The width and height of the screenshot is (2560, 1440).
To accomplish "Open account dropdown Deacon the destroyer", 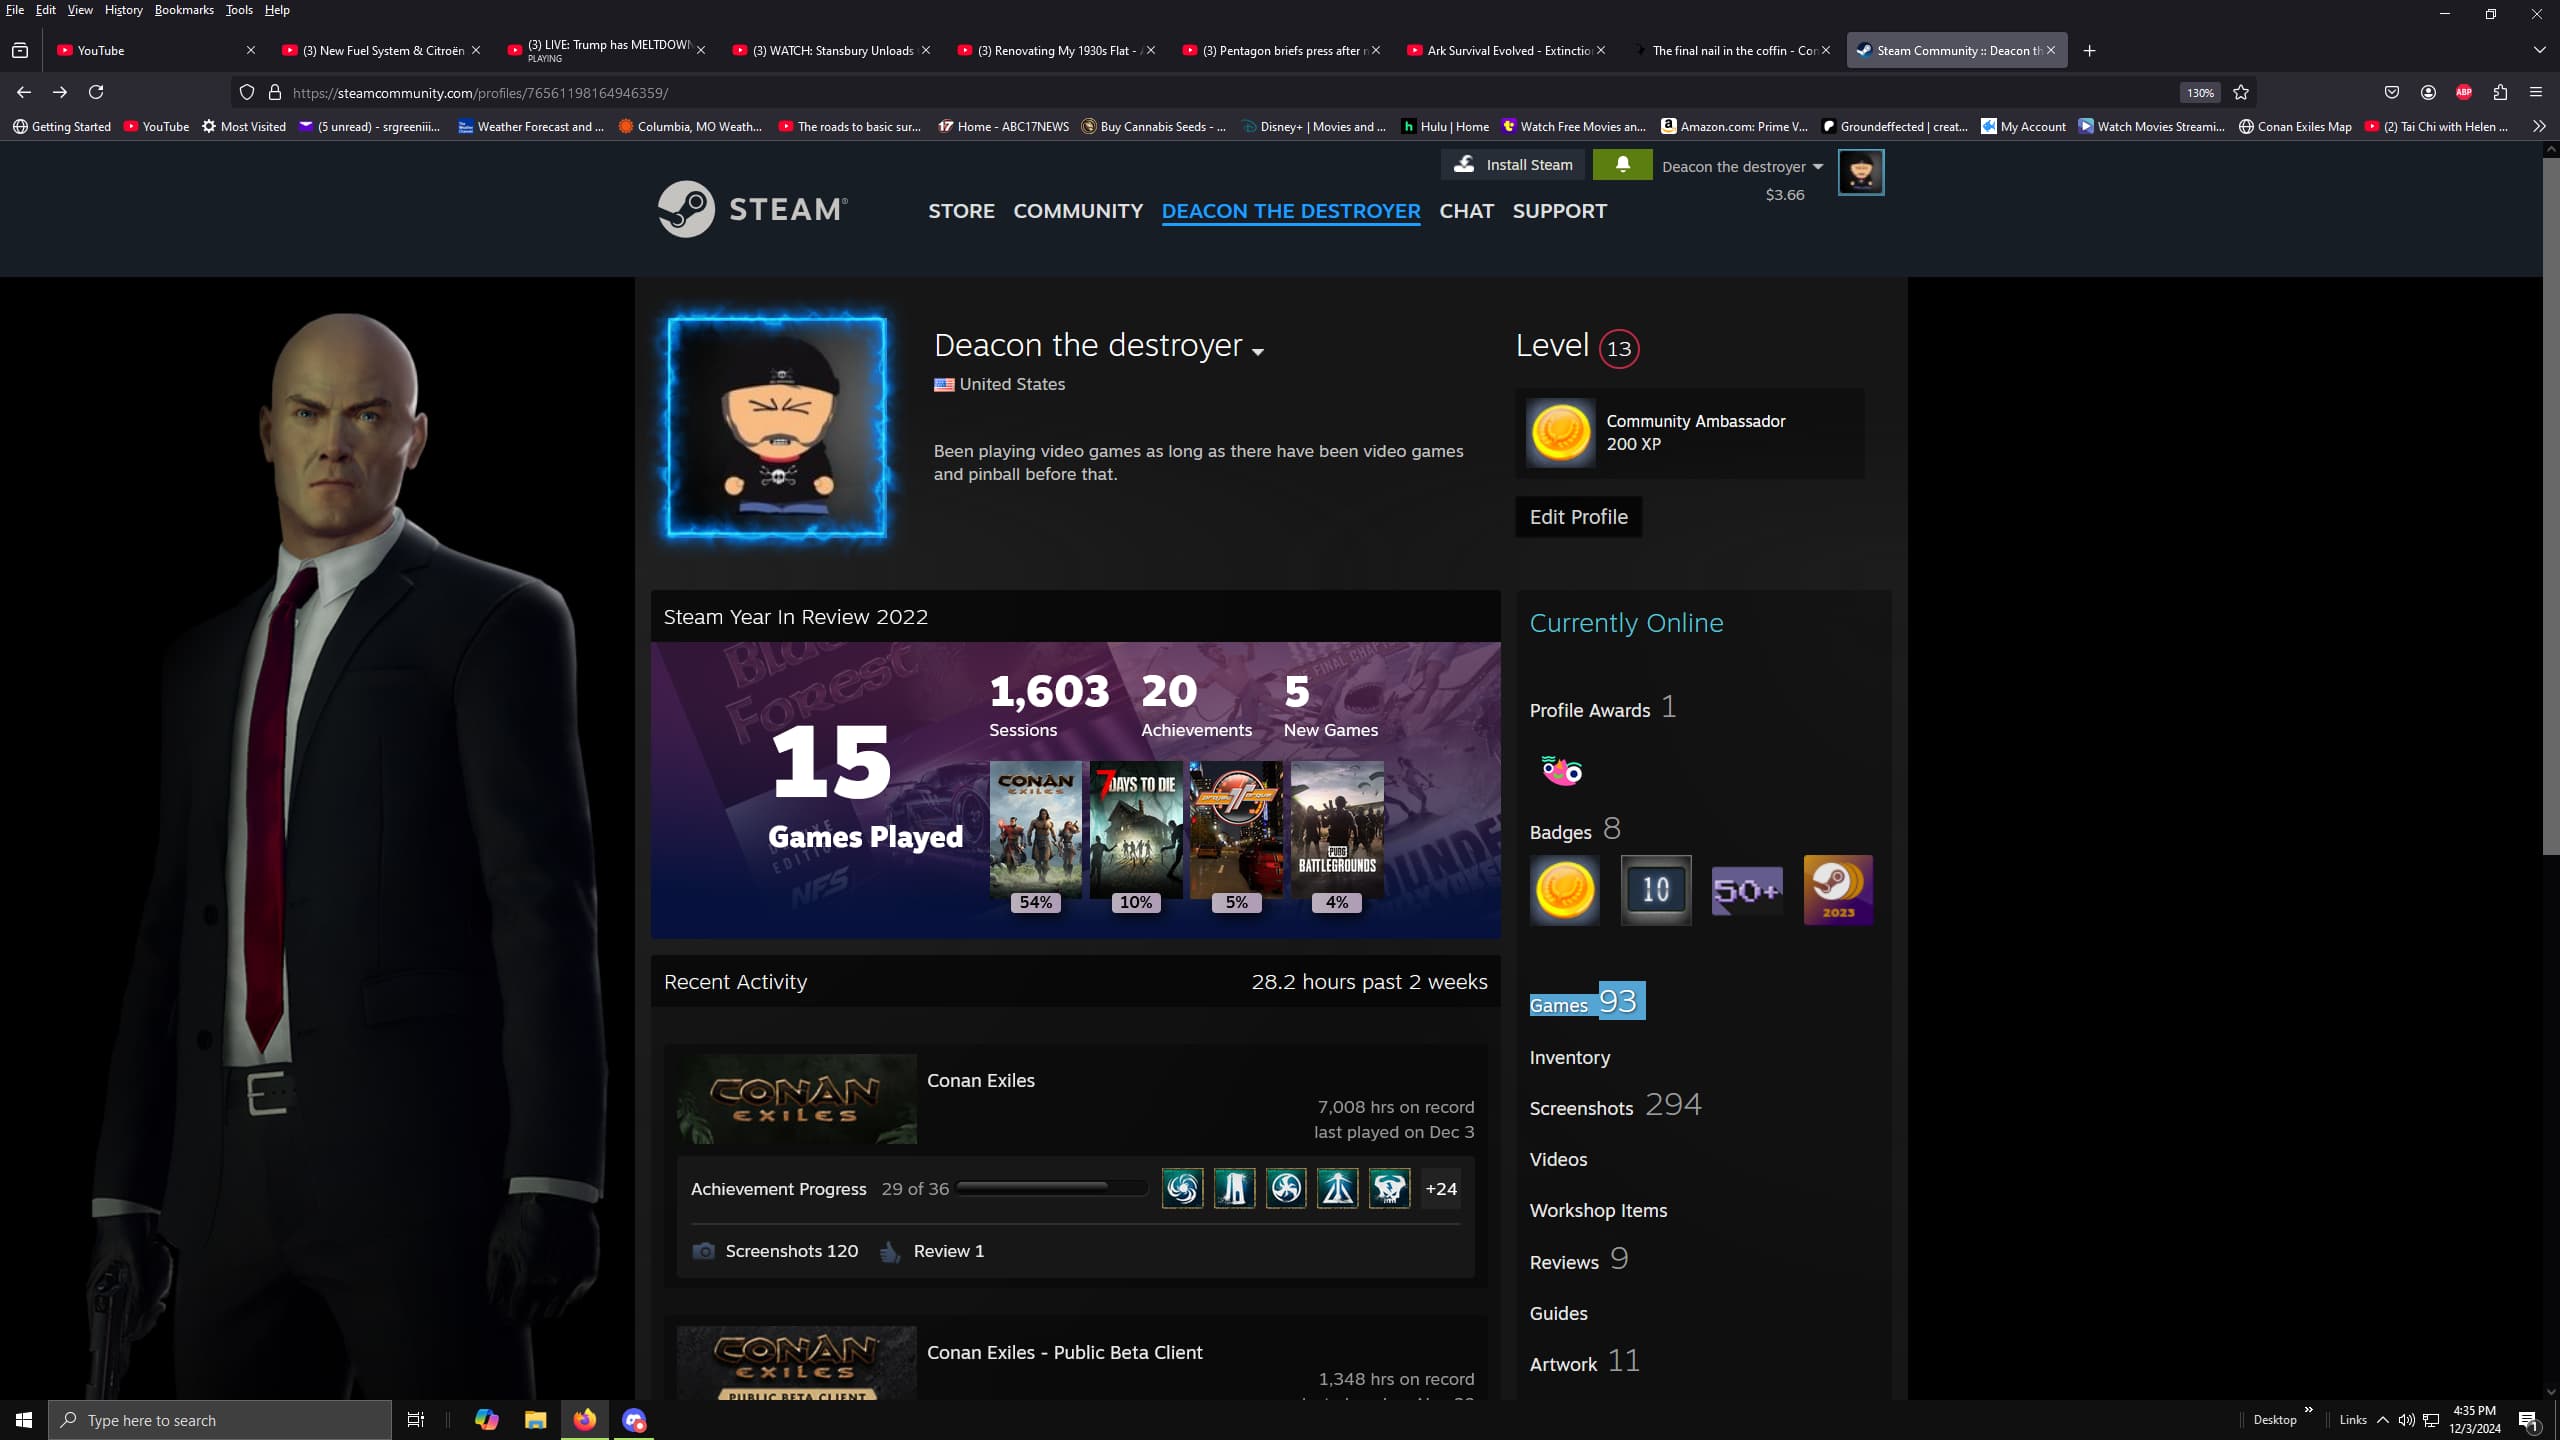I will coord(1742,166).
